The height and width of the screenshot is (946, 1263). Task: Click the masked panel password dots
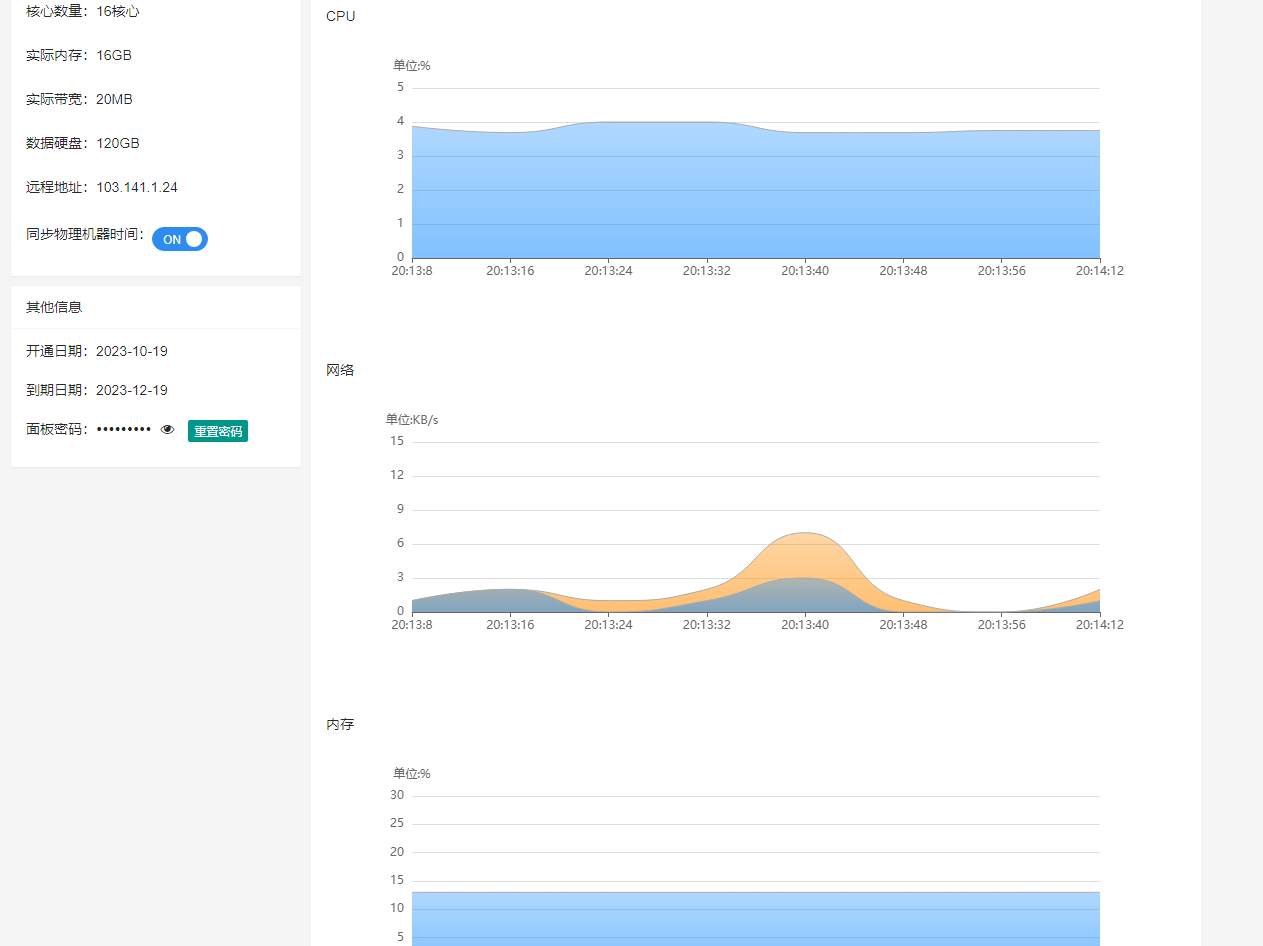[124, 430]
